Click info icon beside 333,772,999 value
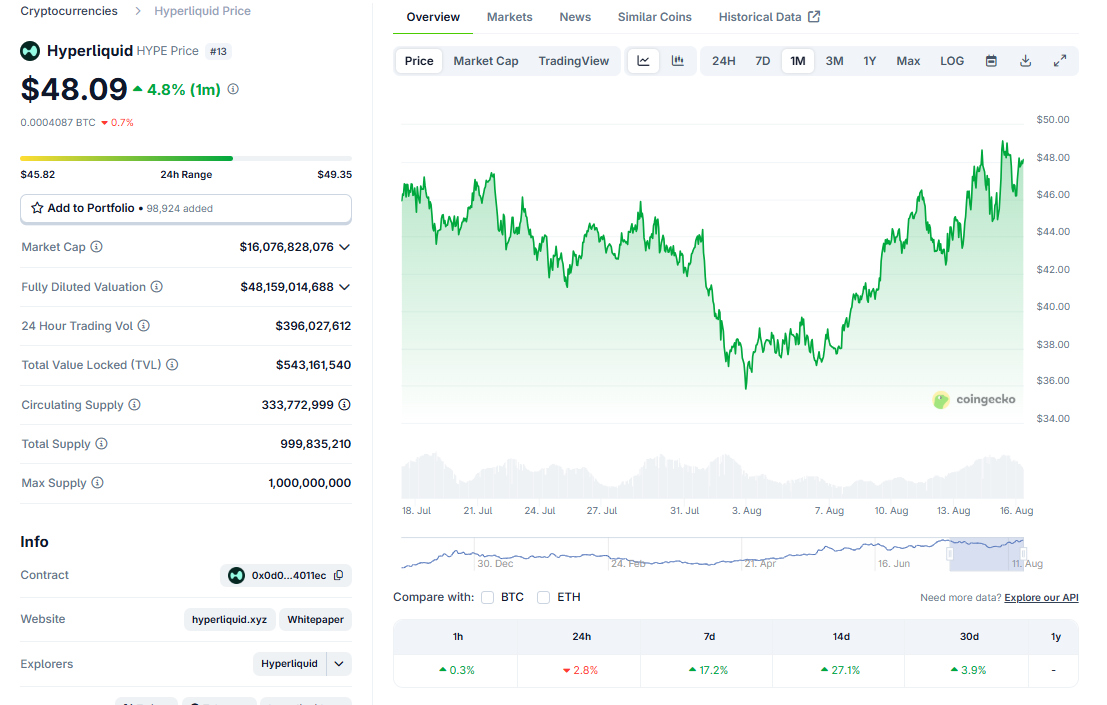This screenshot has height=705, width=1107. [x=345, y=404]
